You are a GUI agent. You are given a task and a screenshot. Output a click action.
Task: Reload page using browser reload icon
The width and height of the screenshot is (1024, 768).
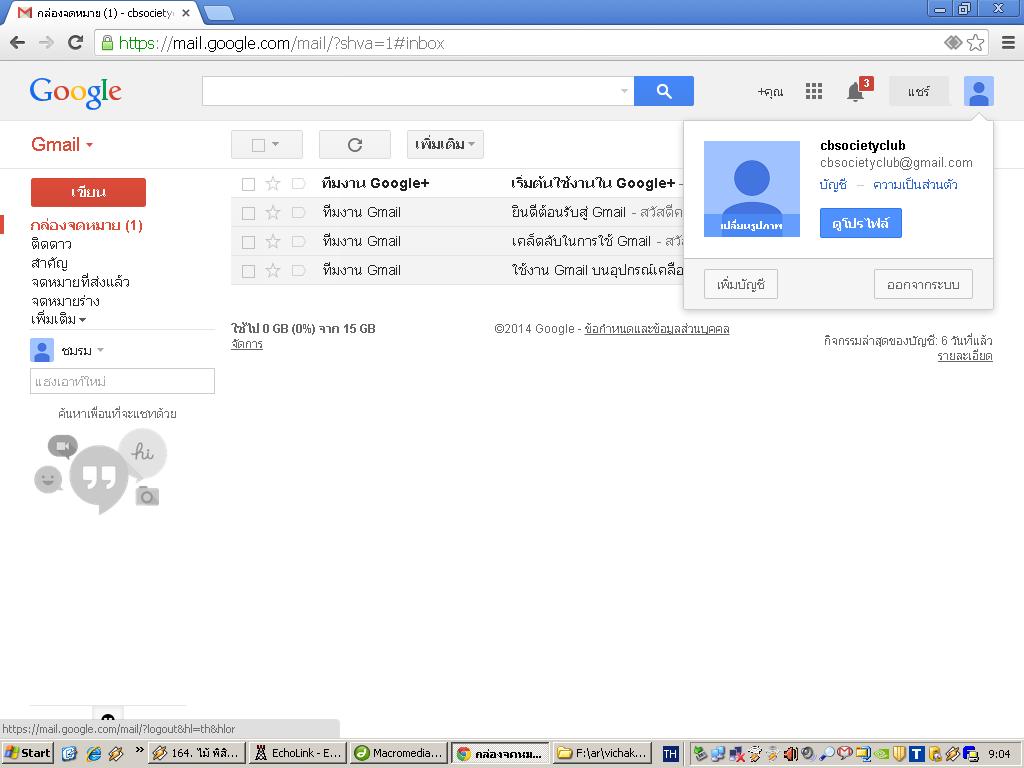pyautogui.click(x=76, y=42)
